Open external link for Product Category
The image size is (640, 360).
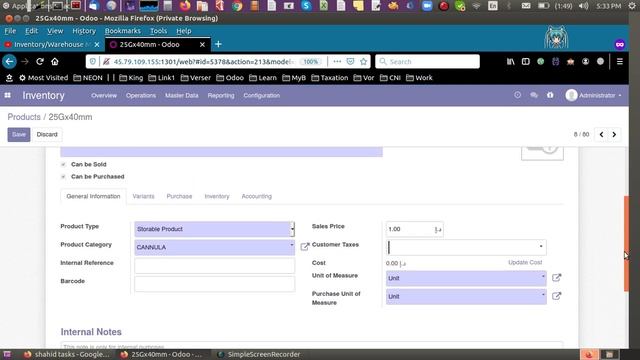pos(304,247)
